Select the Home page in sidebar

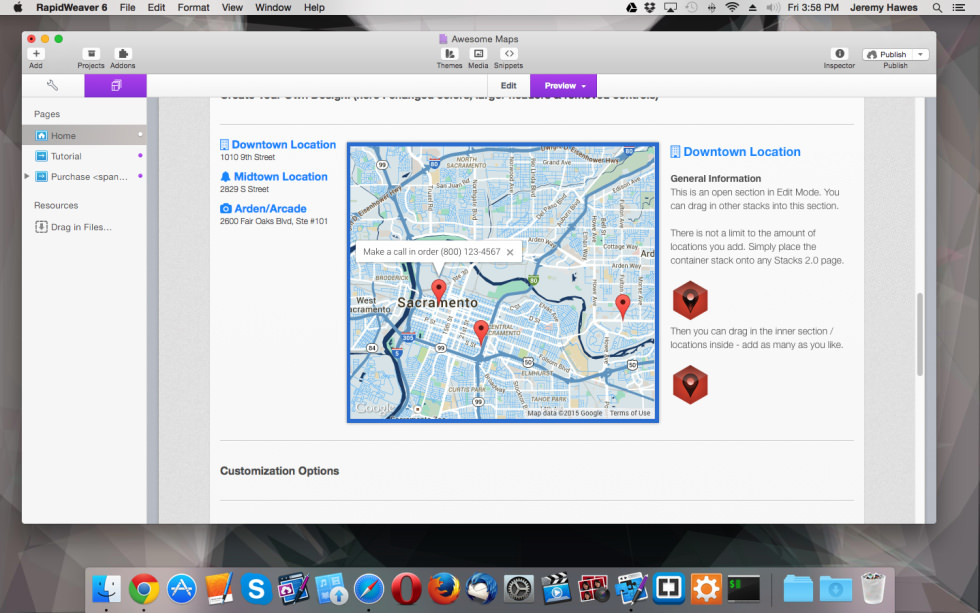(84, 136)
